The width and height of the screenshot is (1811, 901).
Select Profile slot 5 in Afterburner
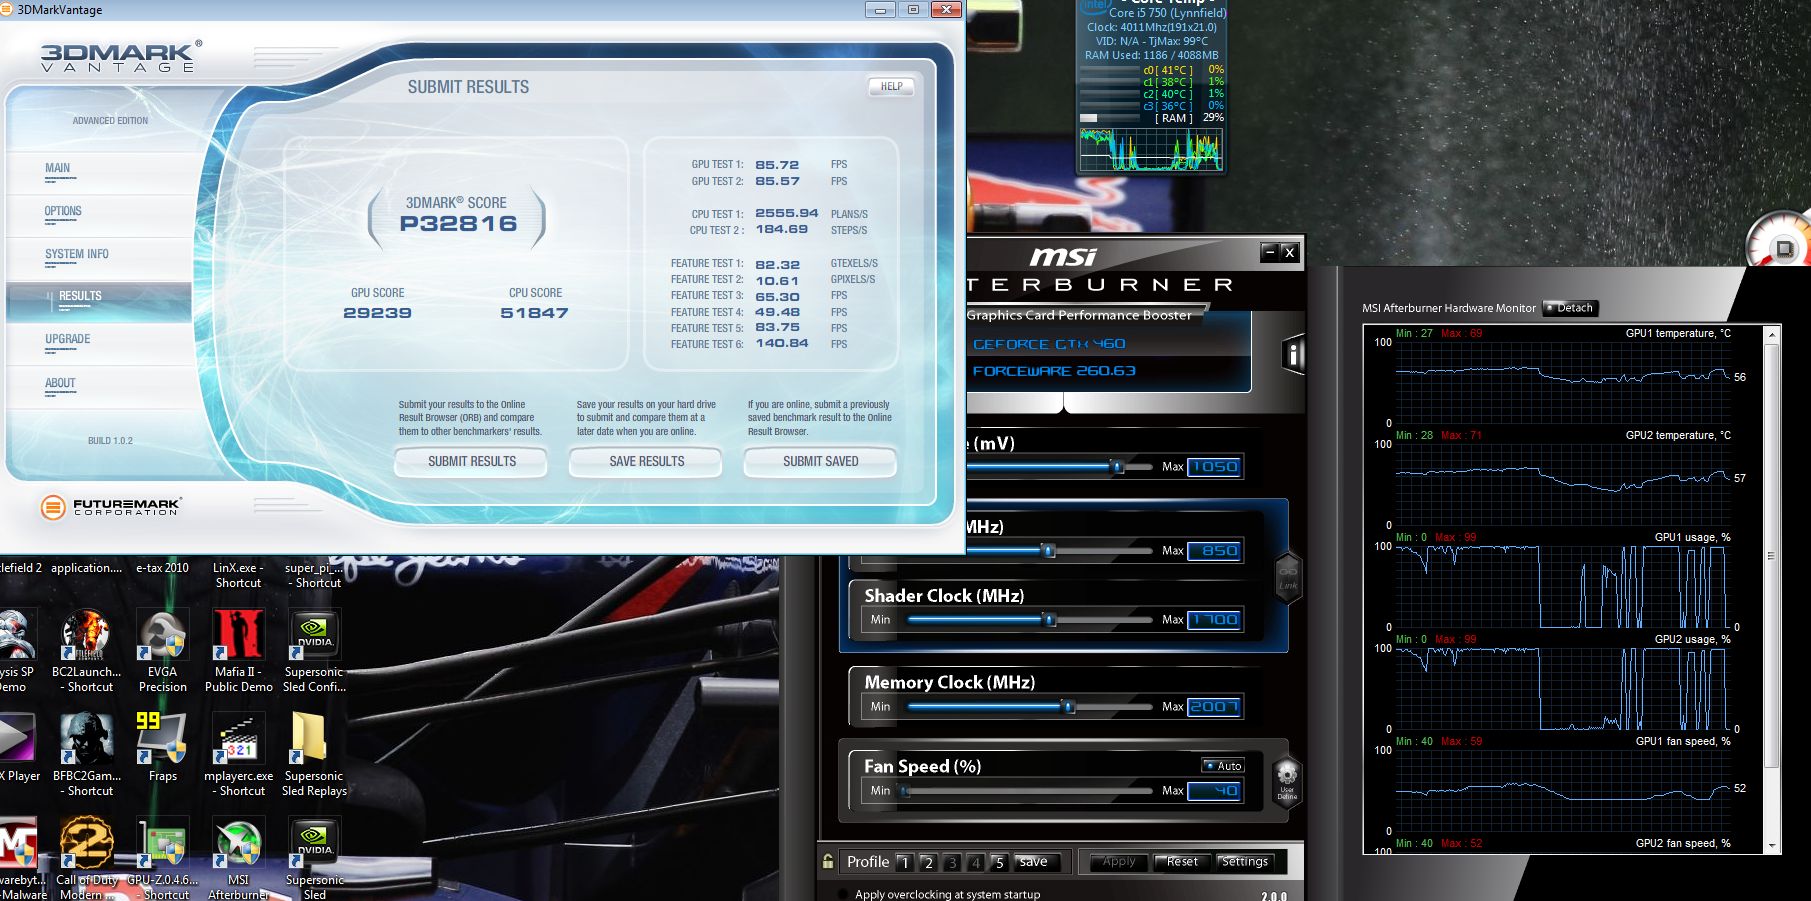[999, 862]
